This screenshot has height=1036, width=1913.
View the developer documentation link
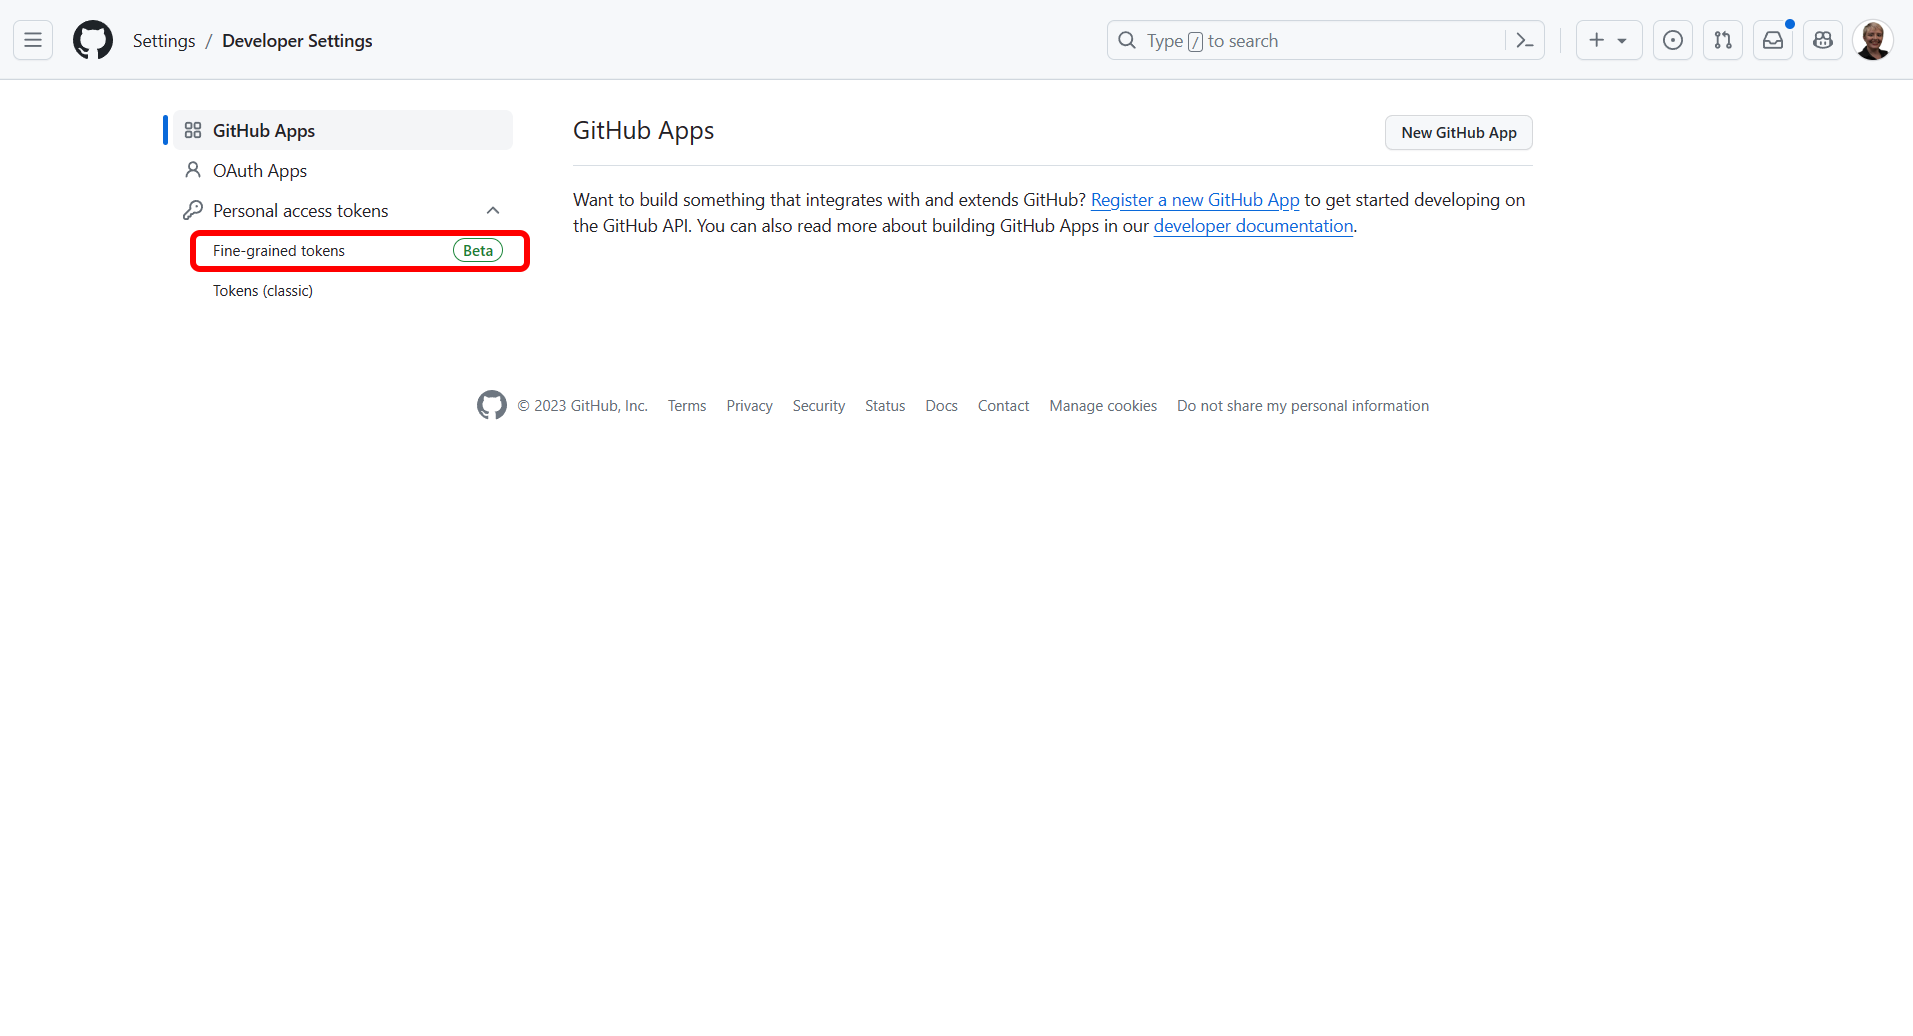(x=1253, y=226)
